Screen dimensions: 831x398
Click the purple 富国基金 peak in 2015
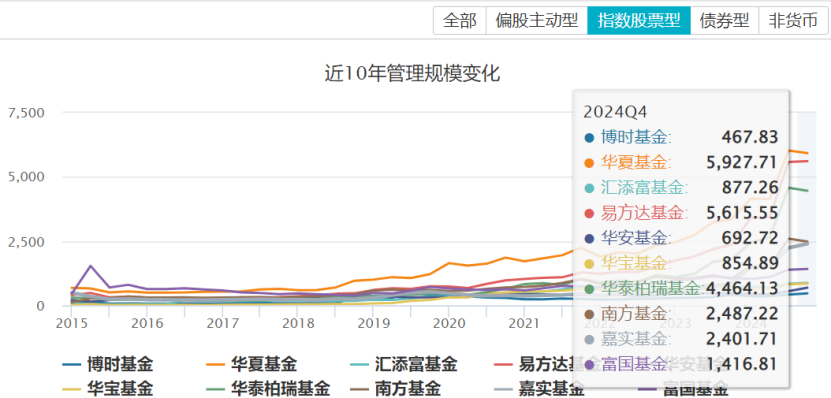[x=91, y=266]
